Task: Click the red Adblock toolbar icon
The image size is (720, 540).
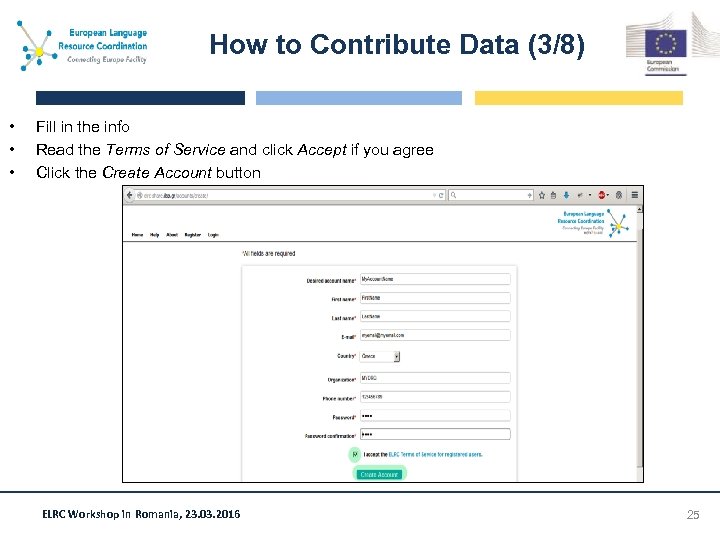Action: click(602, 195)
